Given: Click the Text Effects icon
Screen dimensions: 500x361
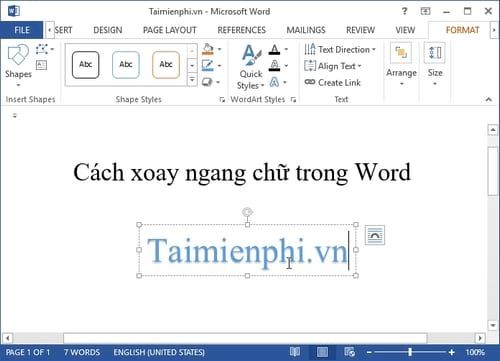Looking at the screenshot, I should click(274, 82).
